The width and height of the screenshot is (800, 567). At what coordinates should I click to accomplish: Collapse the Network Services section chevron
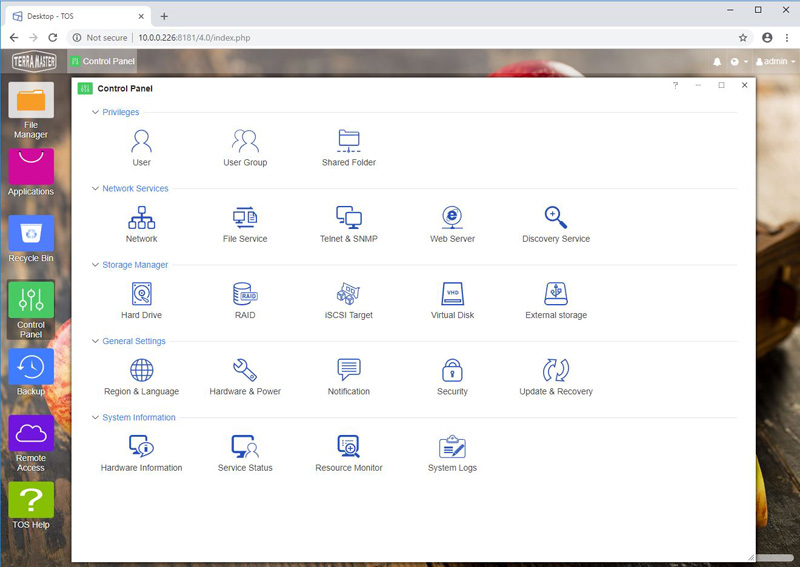click(95, 188)
